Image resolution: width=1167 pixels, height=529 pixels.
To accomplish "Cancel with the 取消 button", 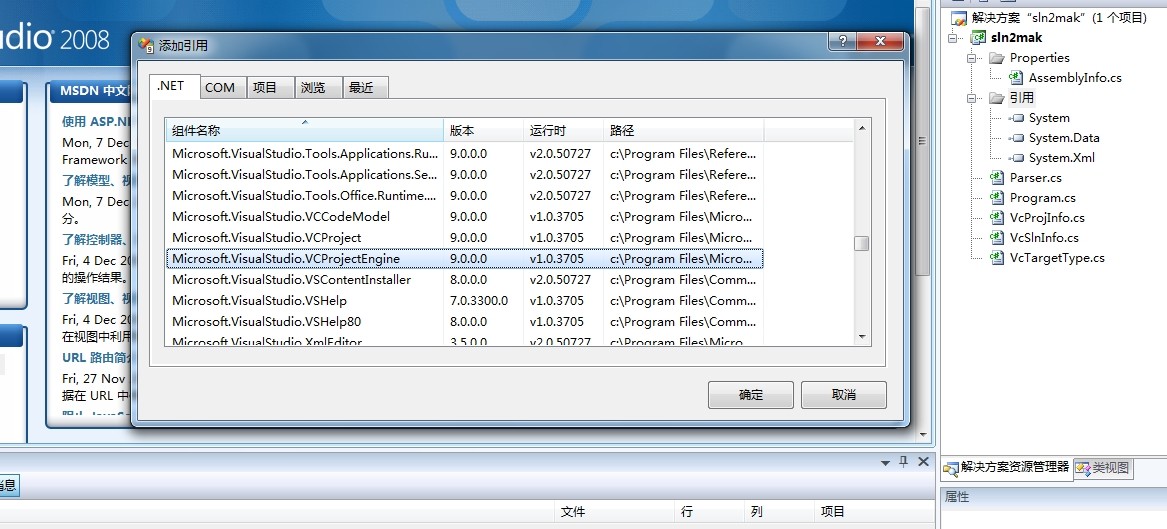I will coord(844,395).
